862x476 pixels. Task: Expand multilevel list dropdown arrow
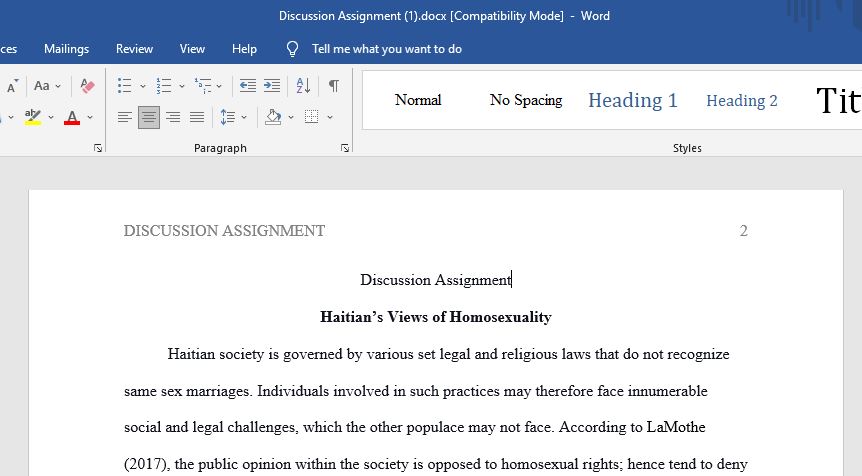pos(219,86)
